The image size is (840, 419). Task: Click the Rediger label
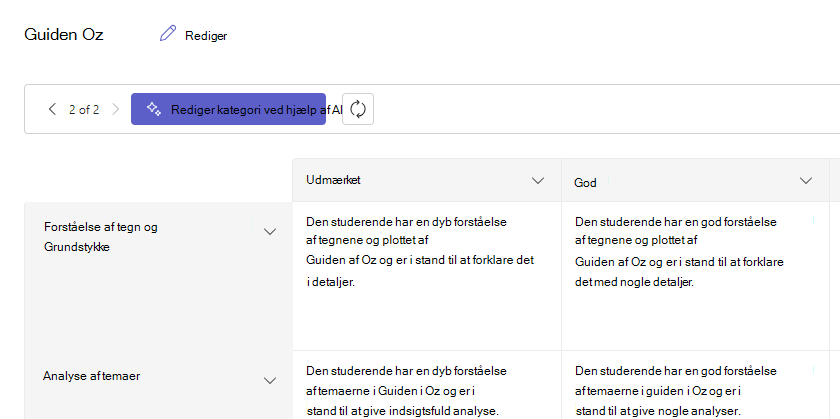click(x=206, y=36)
